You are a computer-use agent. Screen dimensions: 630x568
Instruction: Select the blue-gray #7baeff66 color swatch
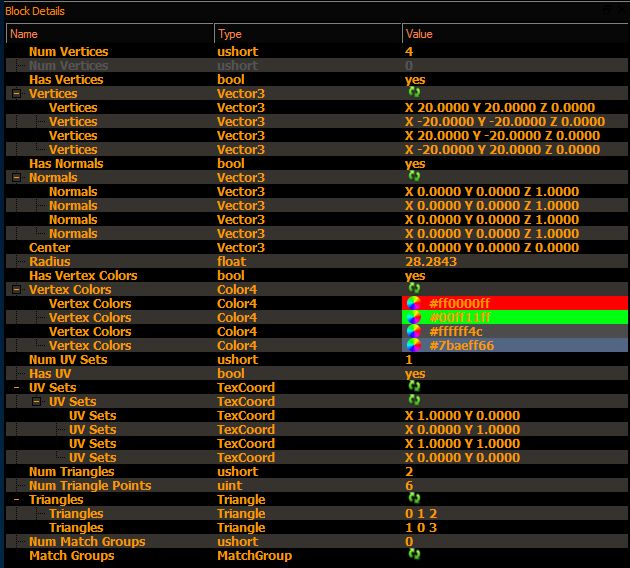click(x=515, y=345)
